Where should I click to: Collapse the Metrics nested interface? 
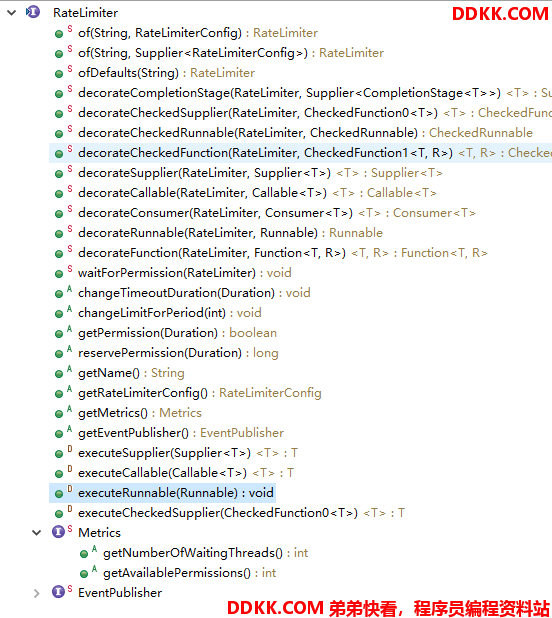tap(37, 533)
